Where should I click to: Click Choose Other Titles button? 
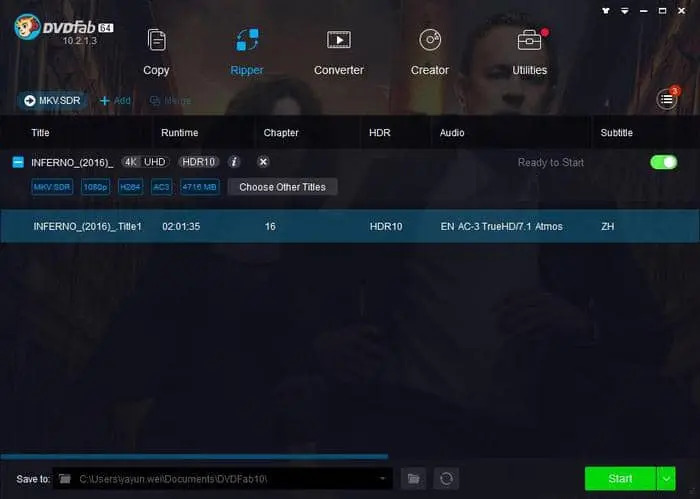[x=283, y=187]
